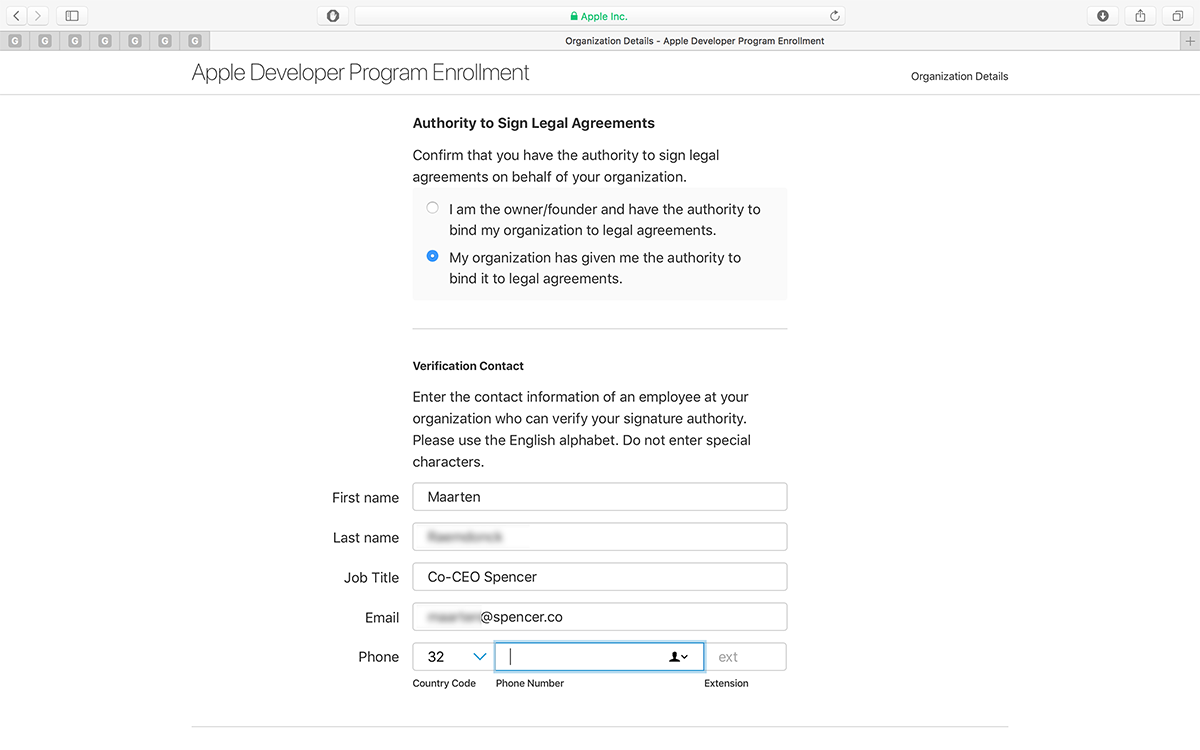The image size is (1200, 750).
Task: Click the Authority to Sign Legal Agreements heading
Action: click(534, 123)
